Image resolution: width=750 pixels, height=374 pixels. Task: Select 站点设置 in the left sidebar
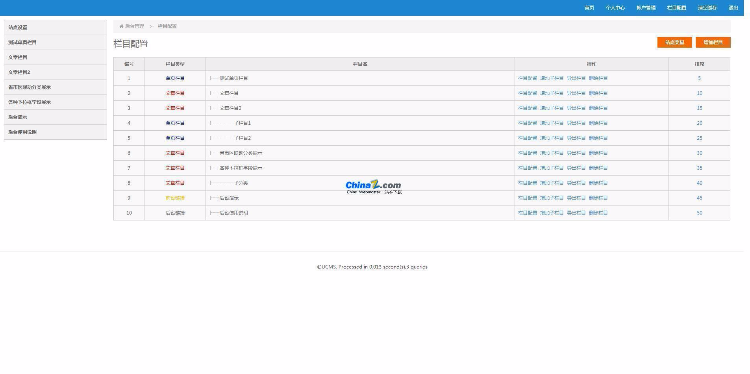(x=55, y=27)
